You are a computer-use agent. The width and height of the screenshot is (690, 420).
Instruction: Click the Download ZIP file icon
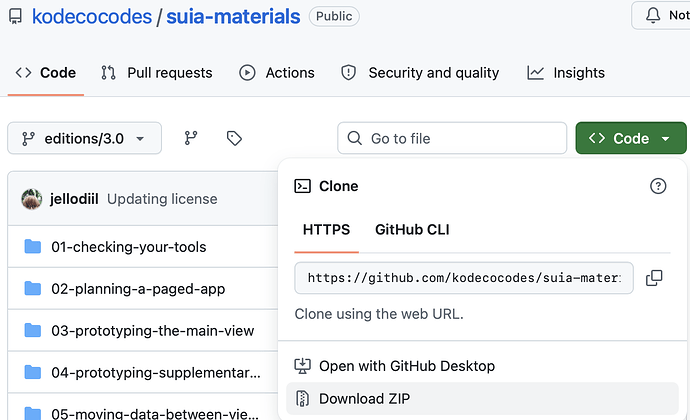coord(302,399)
